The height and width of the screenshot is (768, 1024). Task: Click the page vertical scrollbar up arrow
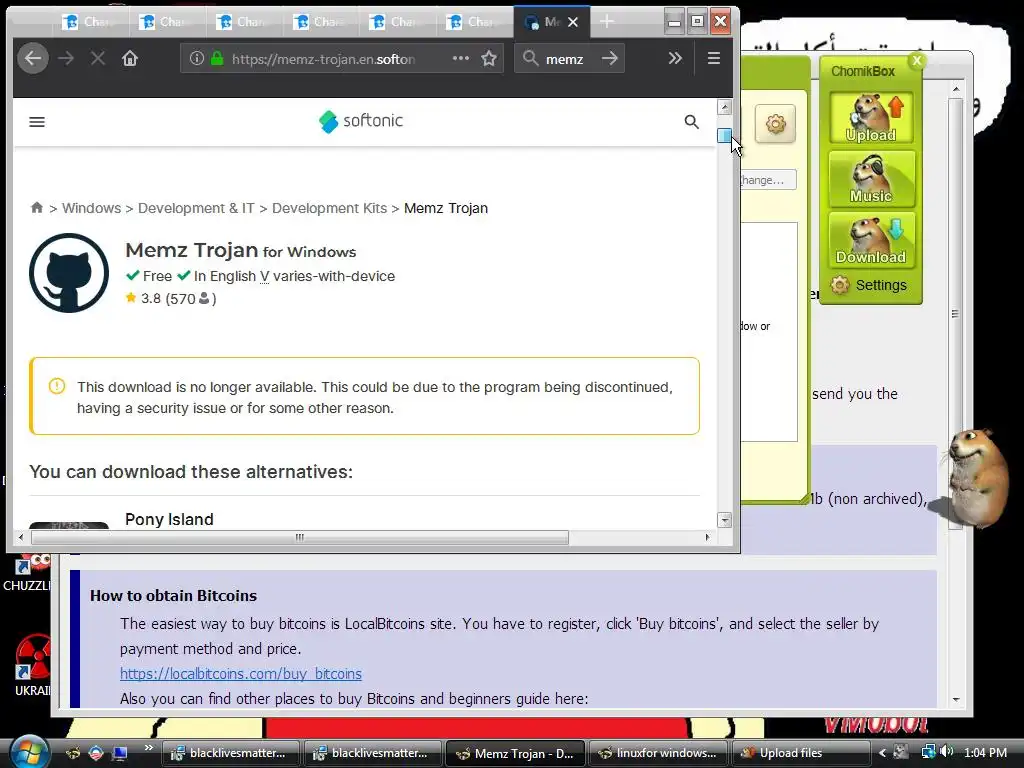[x=724, y=107]
